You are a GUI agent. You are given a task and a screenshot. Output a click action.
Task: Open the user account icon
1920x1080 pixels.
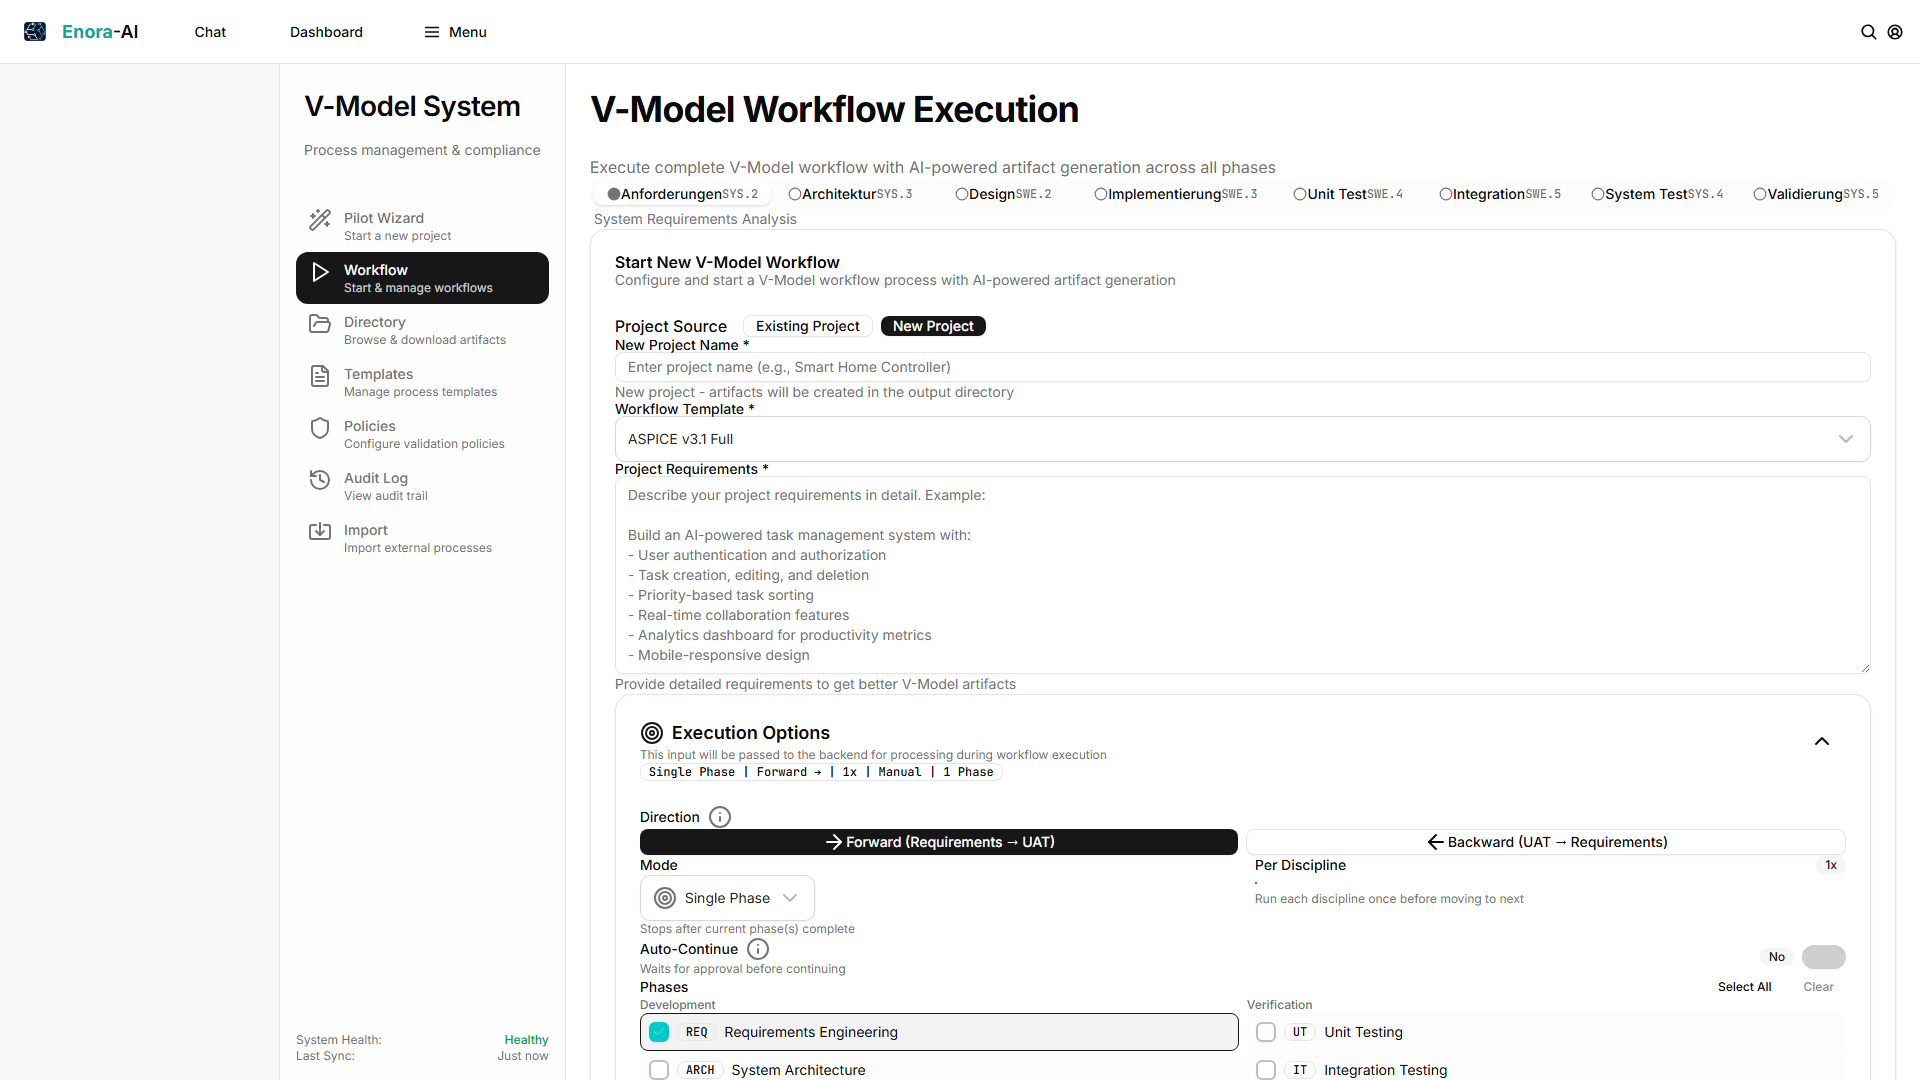point(1896,31)
